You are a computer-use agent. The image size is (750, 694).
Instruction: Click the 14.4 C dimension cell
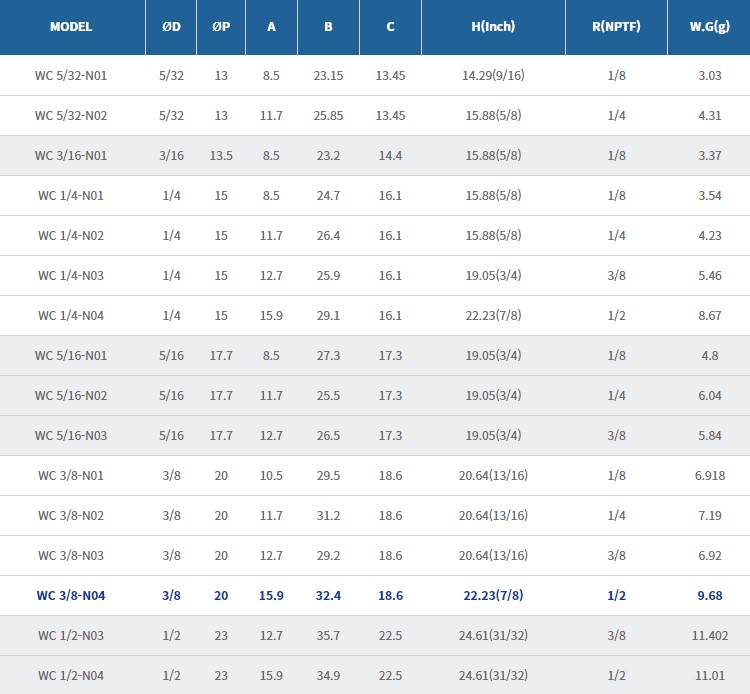coord(390,155)
